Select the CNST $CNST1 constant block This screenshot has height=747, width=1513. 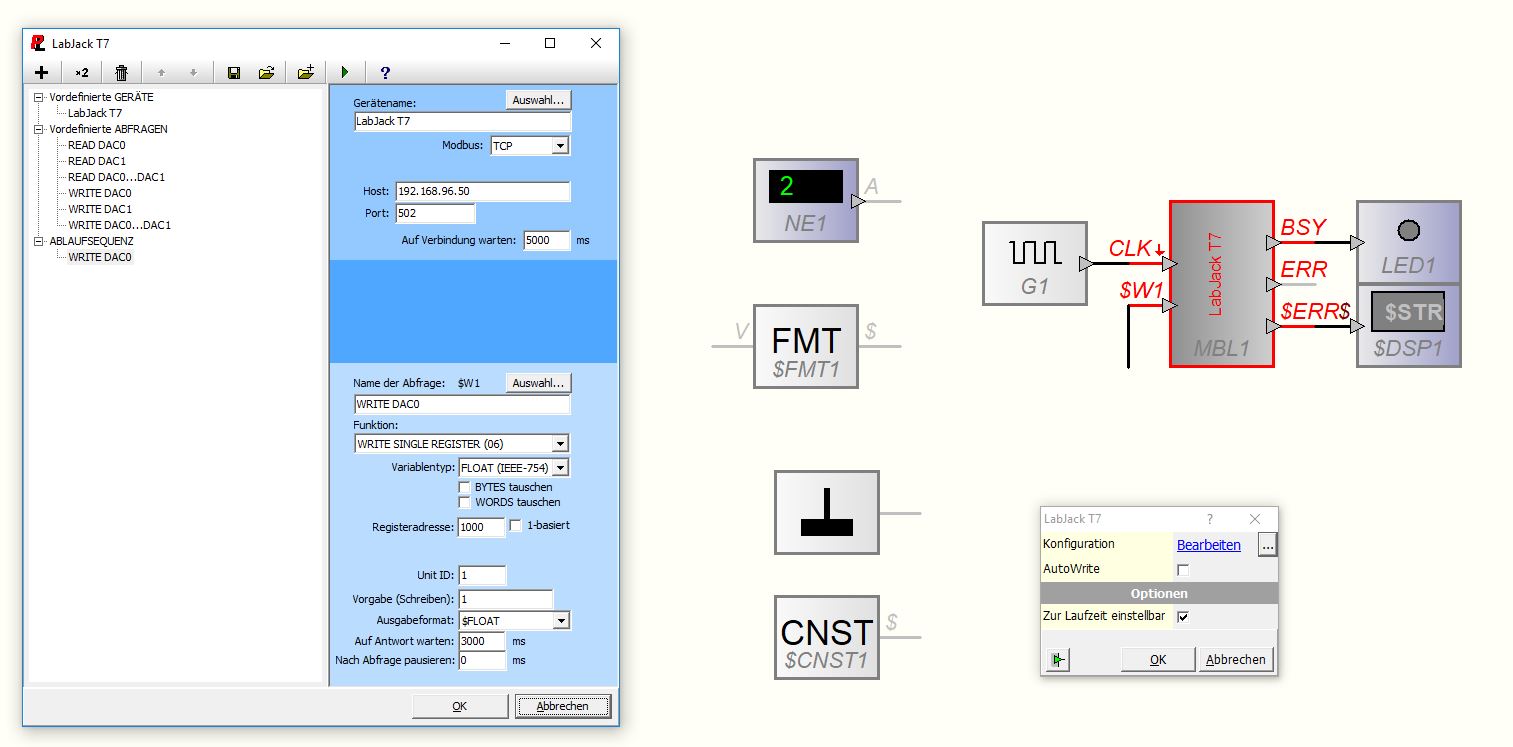(827, 637)
